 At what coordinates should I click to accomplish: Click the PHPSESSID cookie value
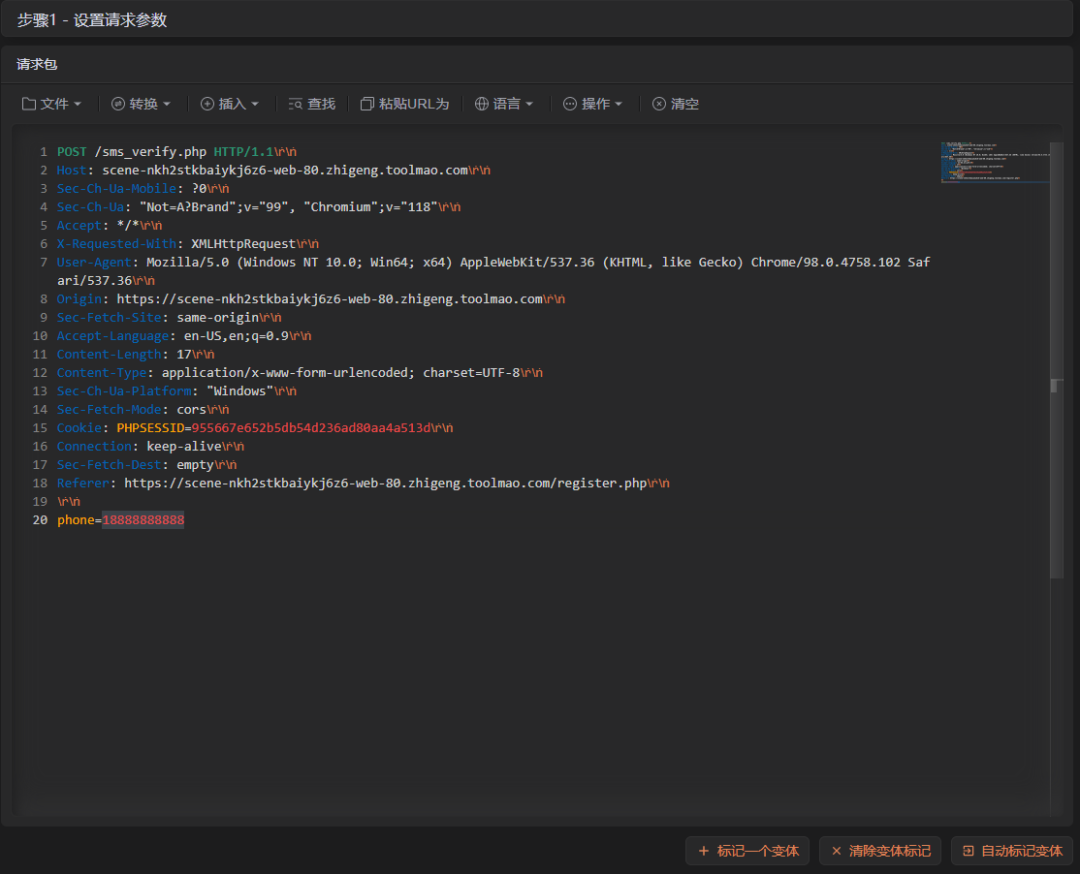pos(311,428)
